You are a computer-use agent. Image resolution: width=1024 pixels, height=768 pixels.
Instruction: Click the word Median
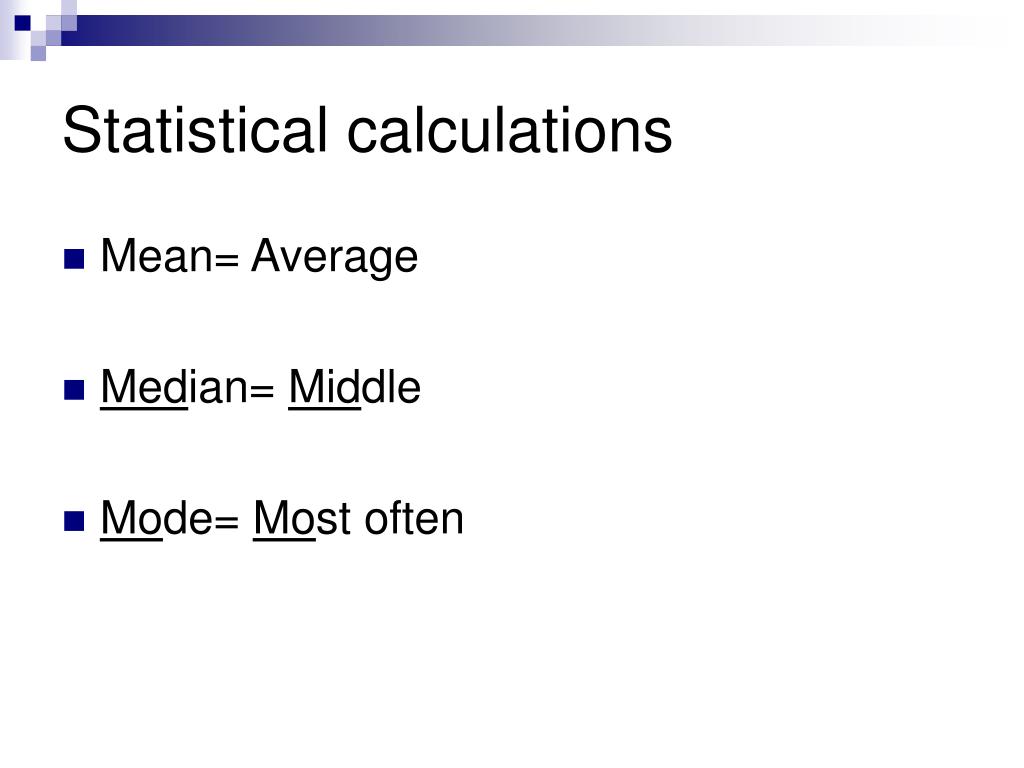tap(174, 387)
